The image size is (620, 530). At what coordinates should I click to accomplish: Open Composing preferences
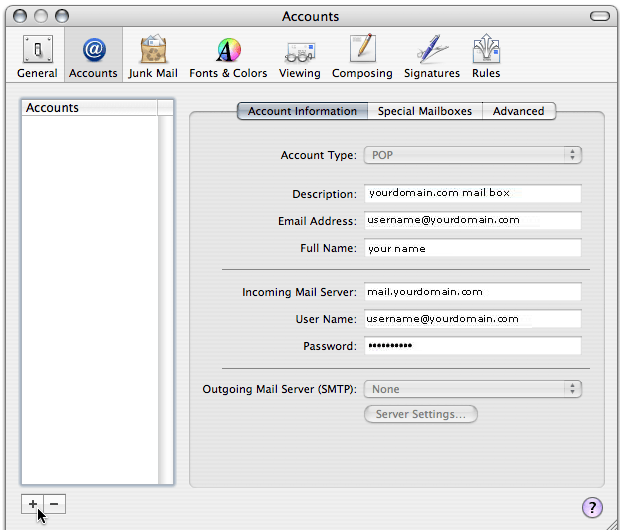tap(362, 56)
